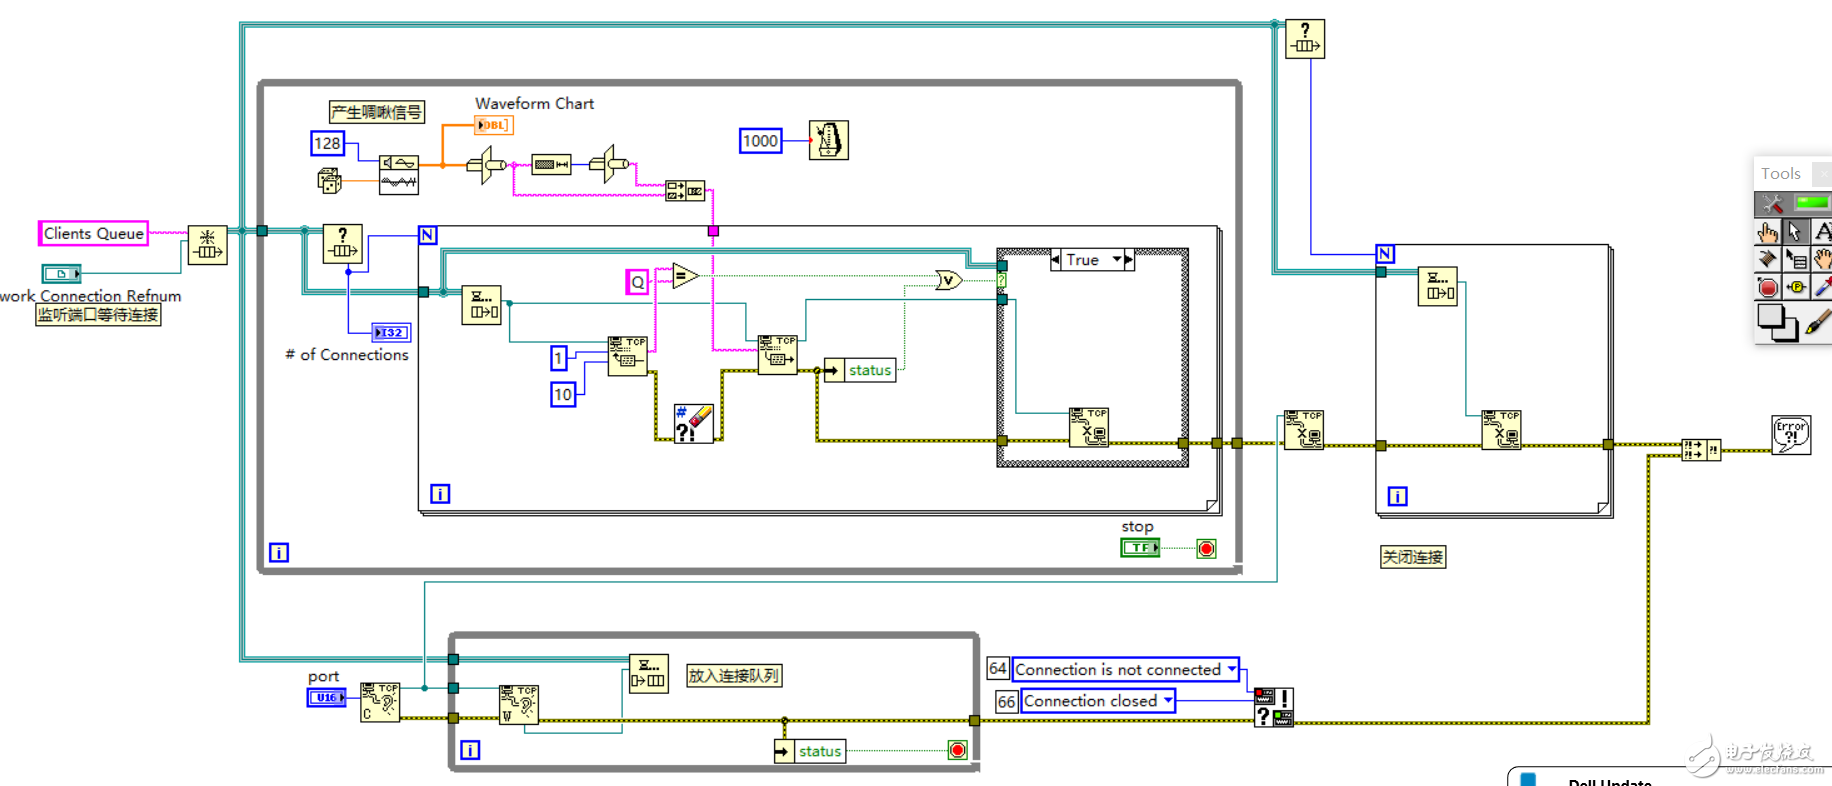The image size is (1832, 786).
Task: Click the case structure's previous case arrow
Action: (x=1056, y=260)
